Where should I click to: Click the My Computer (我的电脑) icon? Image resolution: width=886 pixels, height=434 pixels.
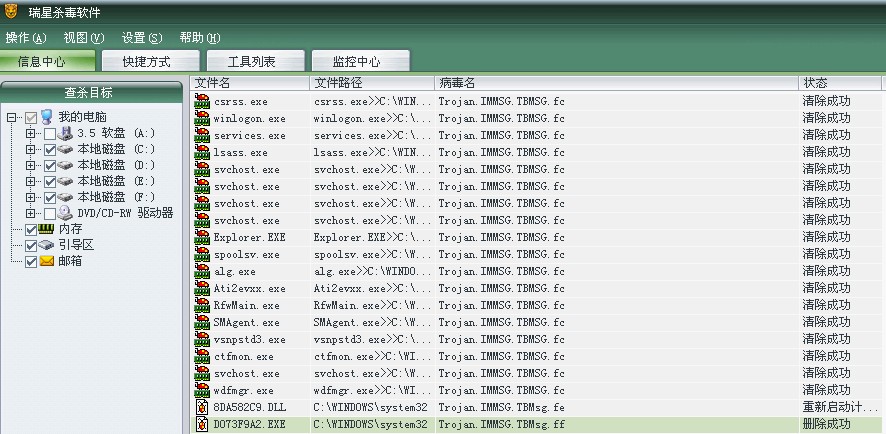(x=47, y=118)
